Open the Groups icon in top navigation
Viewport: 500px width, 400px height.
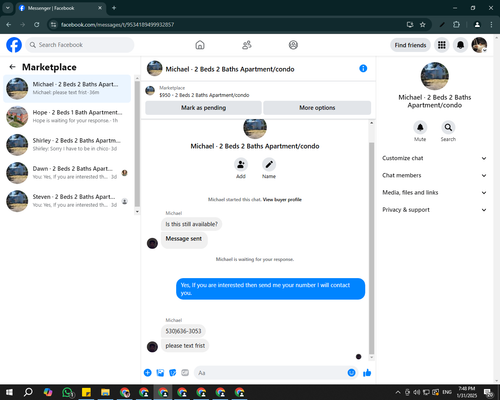(x=293, y=45)
